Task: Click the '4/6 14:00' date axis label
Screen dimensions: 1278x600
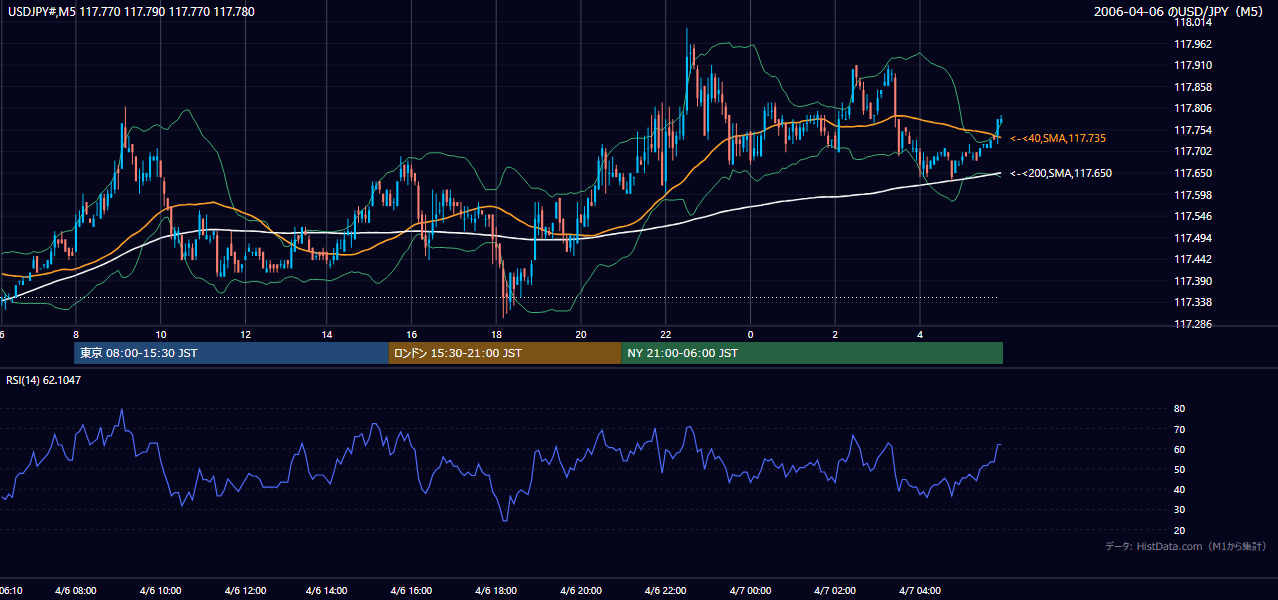Action: (326, 591)
